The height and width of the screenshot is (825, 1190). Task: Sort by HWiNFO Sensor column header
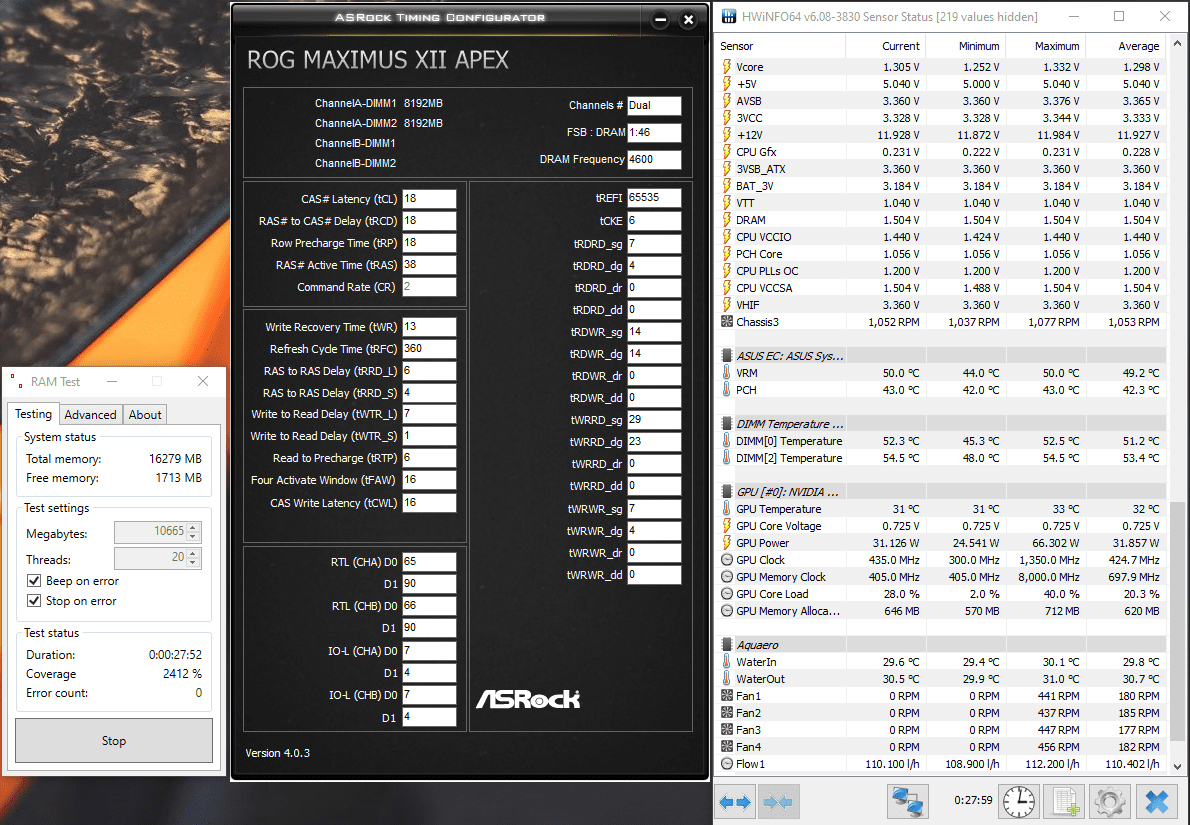coord(780,46)
